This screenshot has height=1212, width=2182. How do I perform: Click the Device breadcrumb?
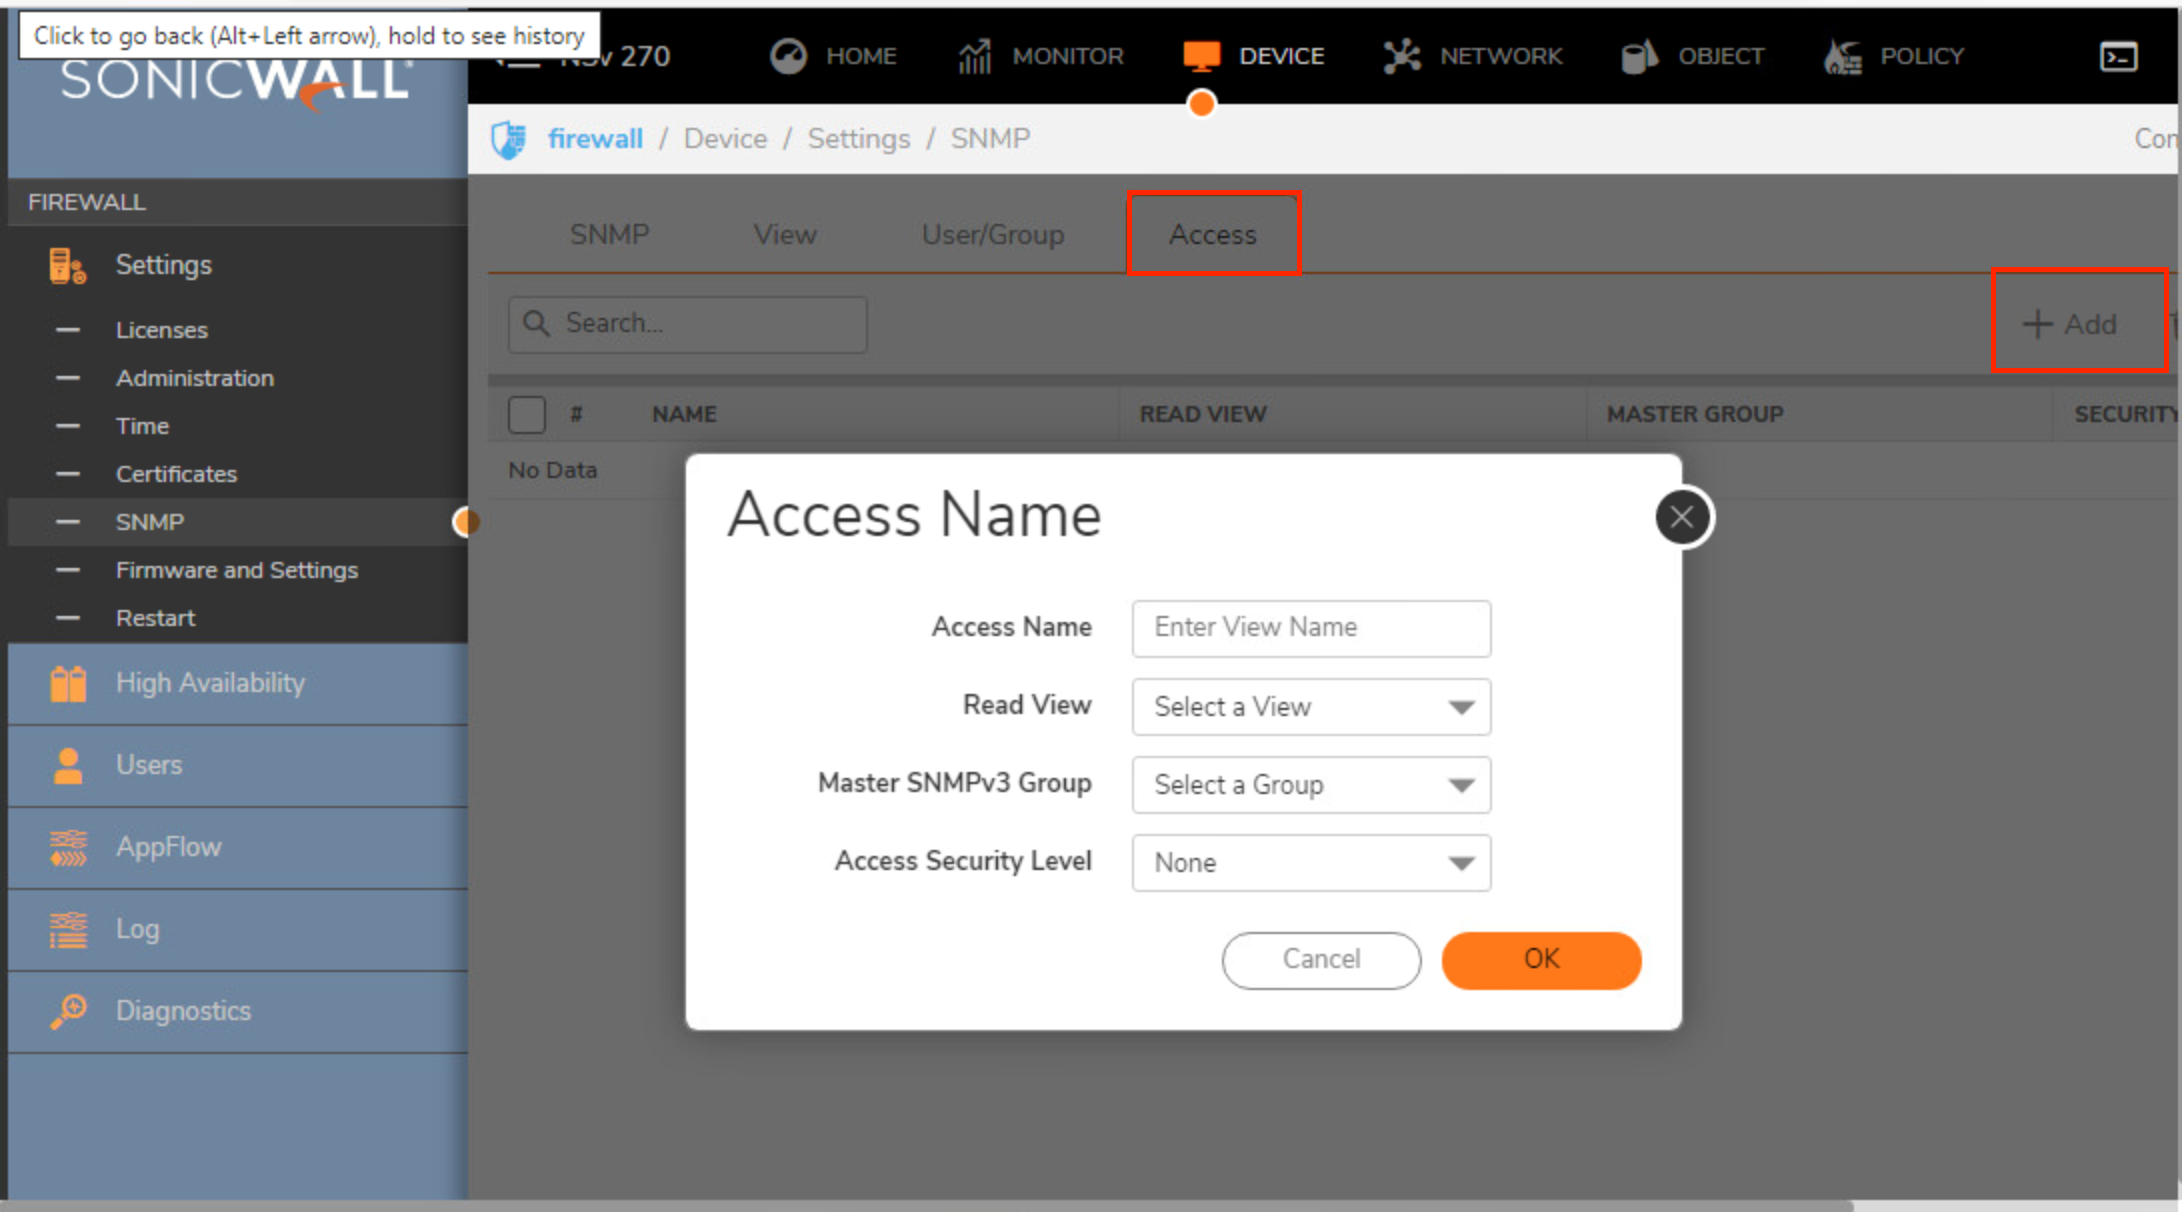(725, 139)
